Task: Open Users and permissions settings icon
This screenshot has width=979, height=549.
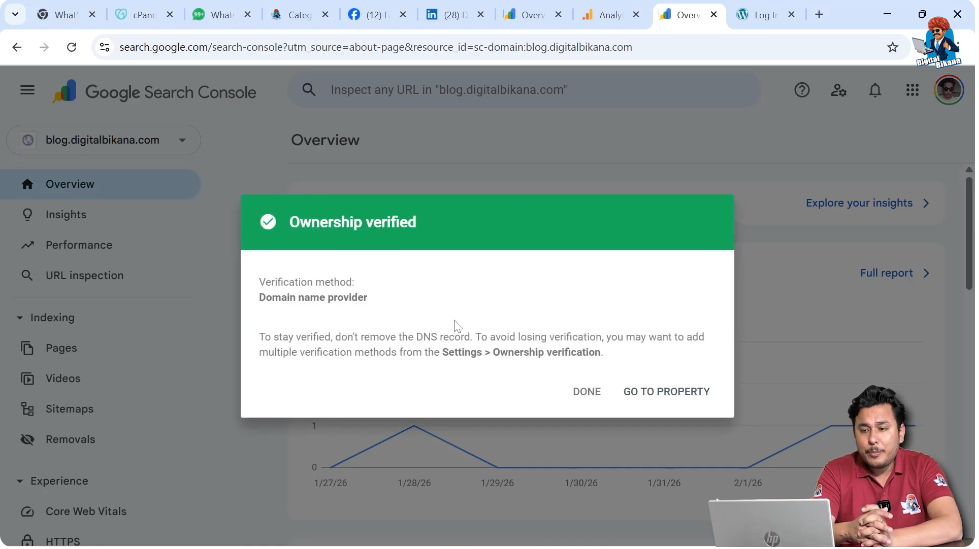Action: 841,90
